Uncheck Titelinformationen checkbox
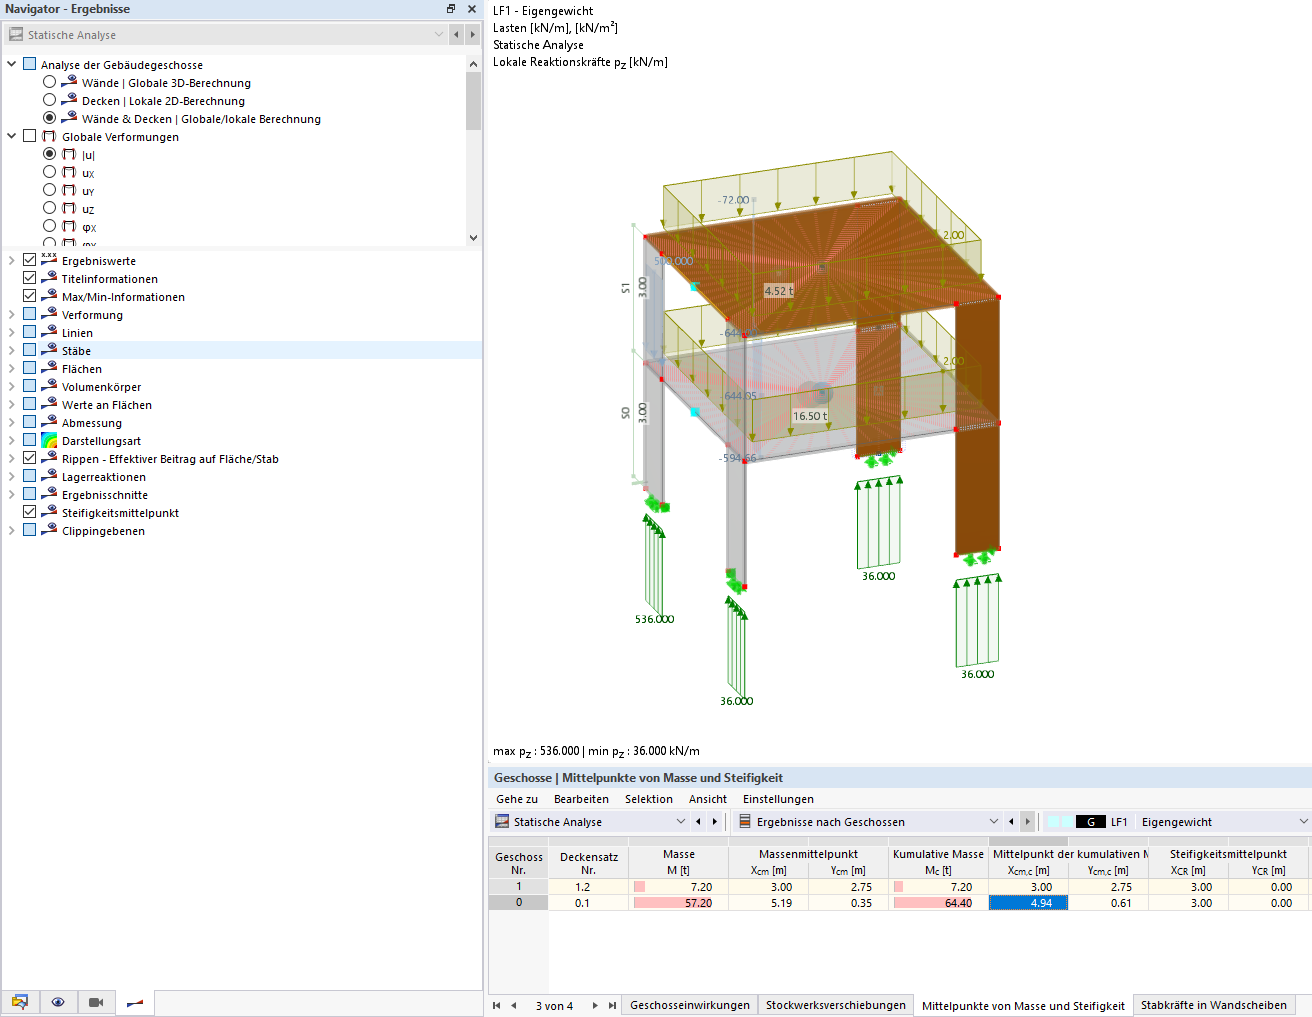The width and height of the screenshot is (1312, 1017). point(29,278)
